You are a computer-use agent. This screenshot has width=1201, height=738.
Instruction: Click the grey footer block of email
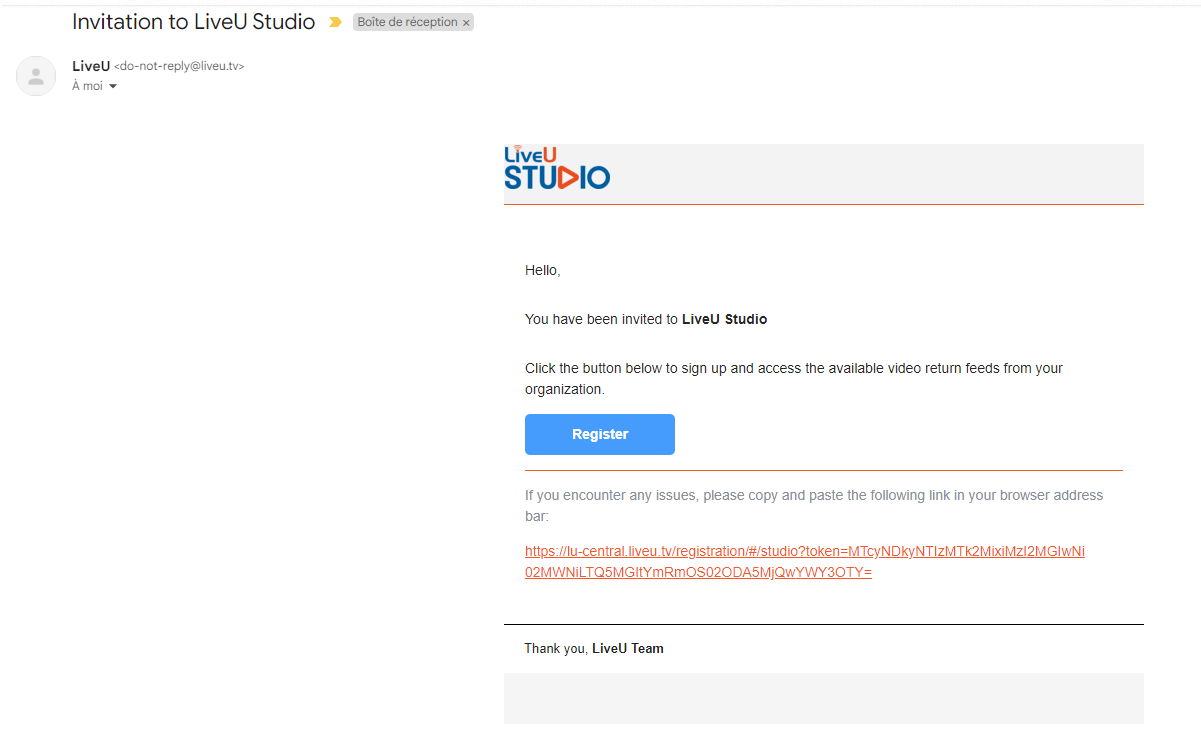click(x=824, y=698)
